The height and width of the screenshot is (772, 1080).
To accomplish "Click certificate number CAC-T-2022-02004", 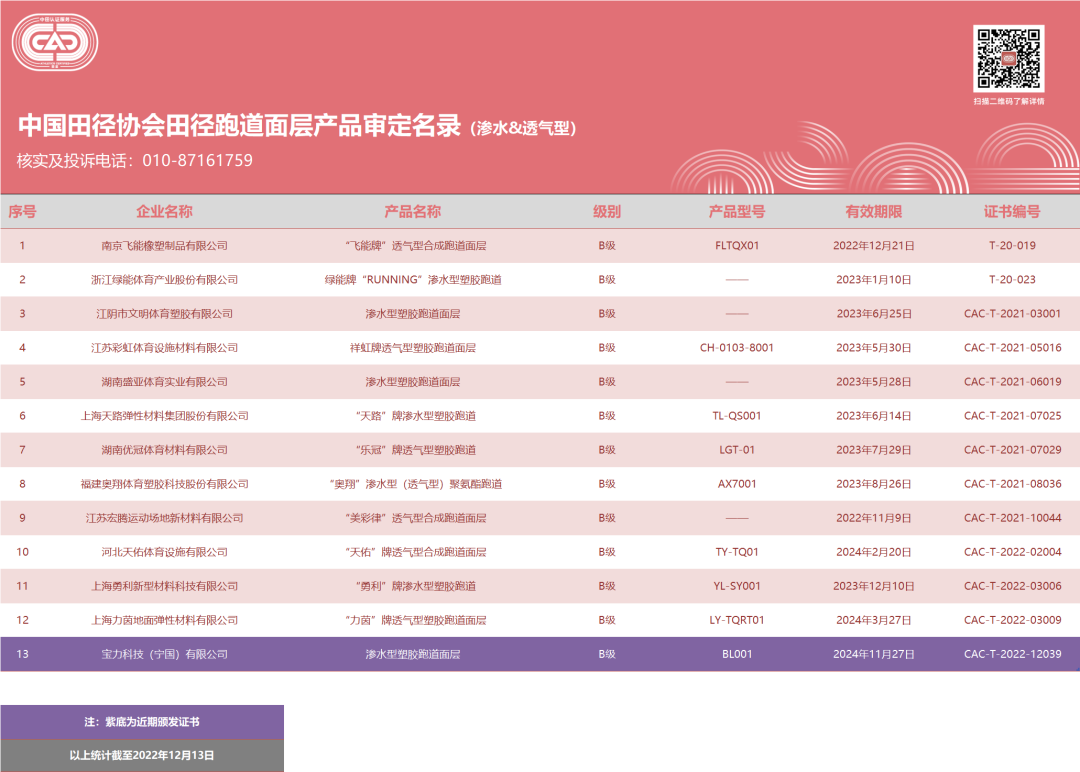I will click(x=1012, y=552).
